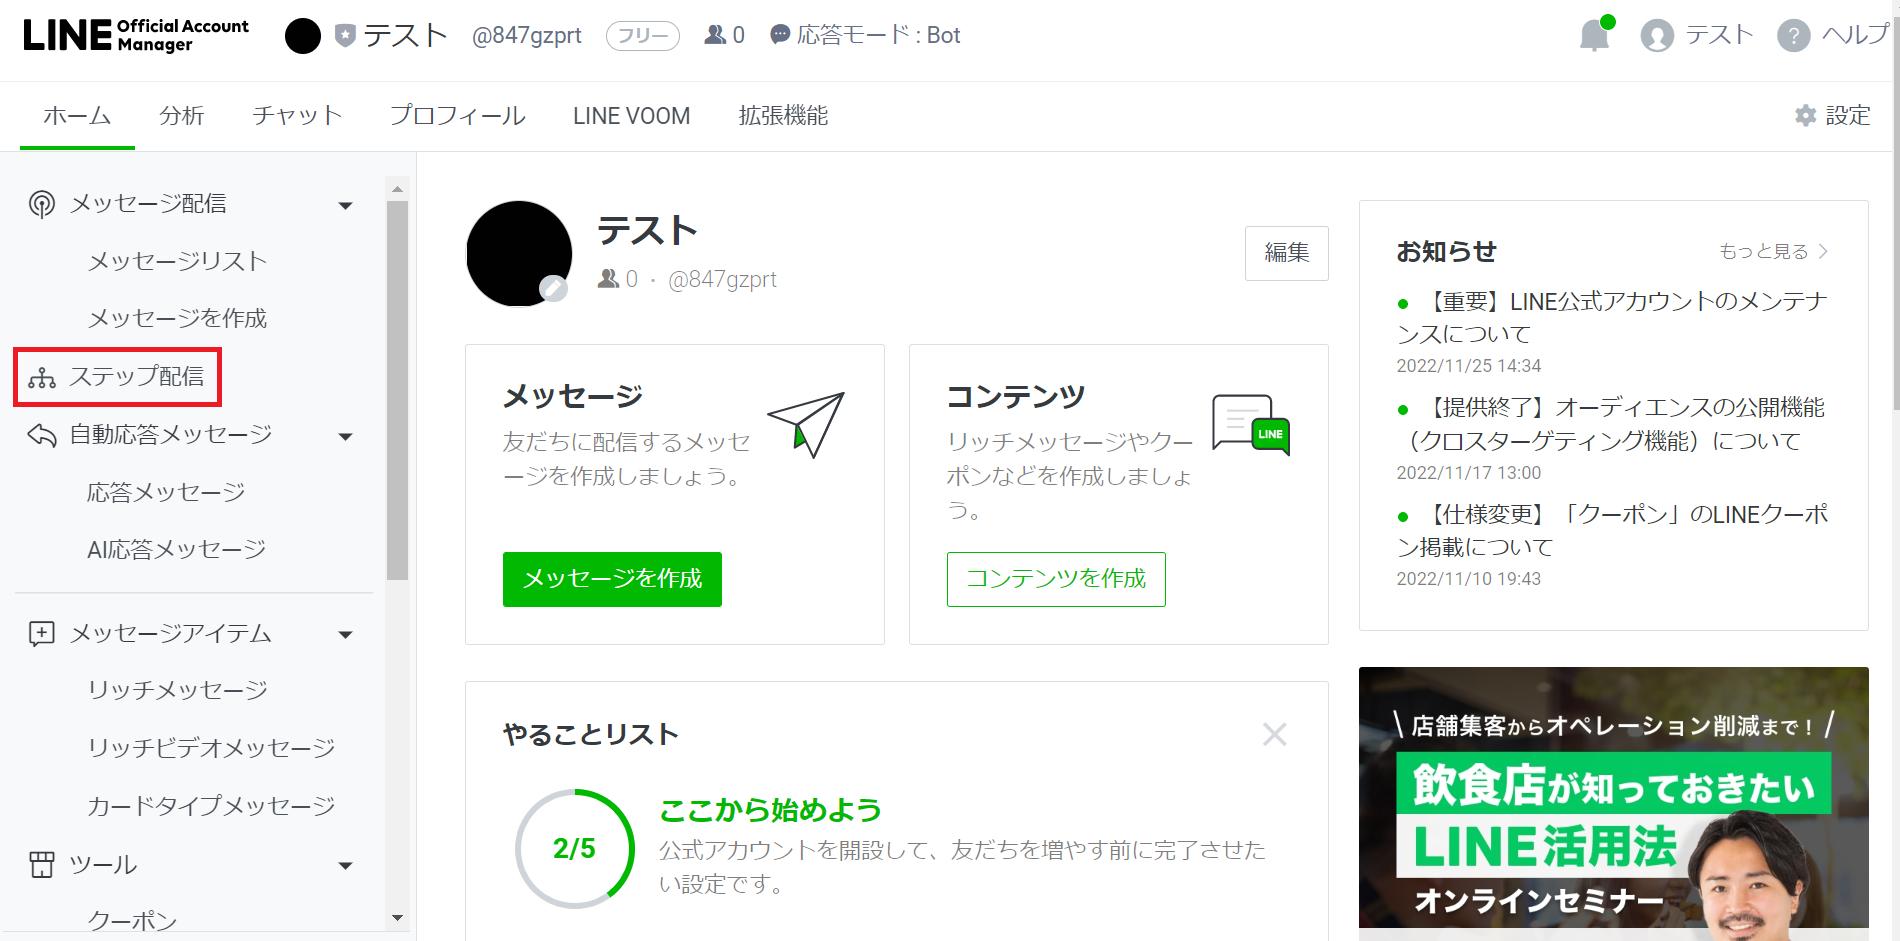Screen dimensions: 1900x941
Task: Click the paper plane icon in メッセージ card
Action: pyautogui.click(x=806, y=425)
